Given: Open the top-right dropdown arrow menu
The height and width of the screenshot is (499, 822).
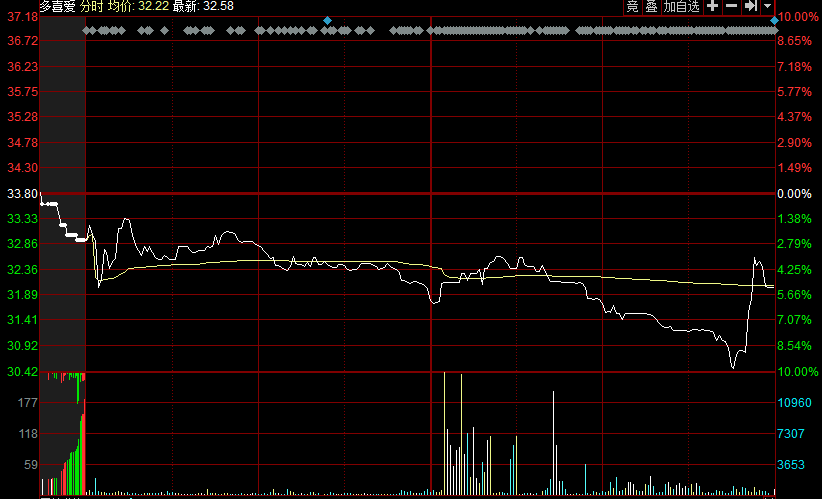Looking at the screenshot, I should [x=768, y=6].
